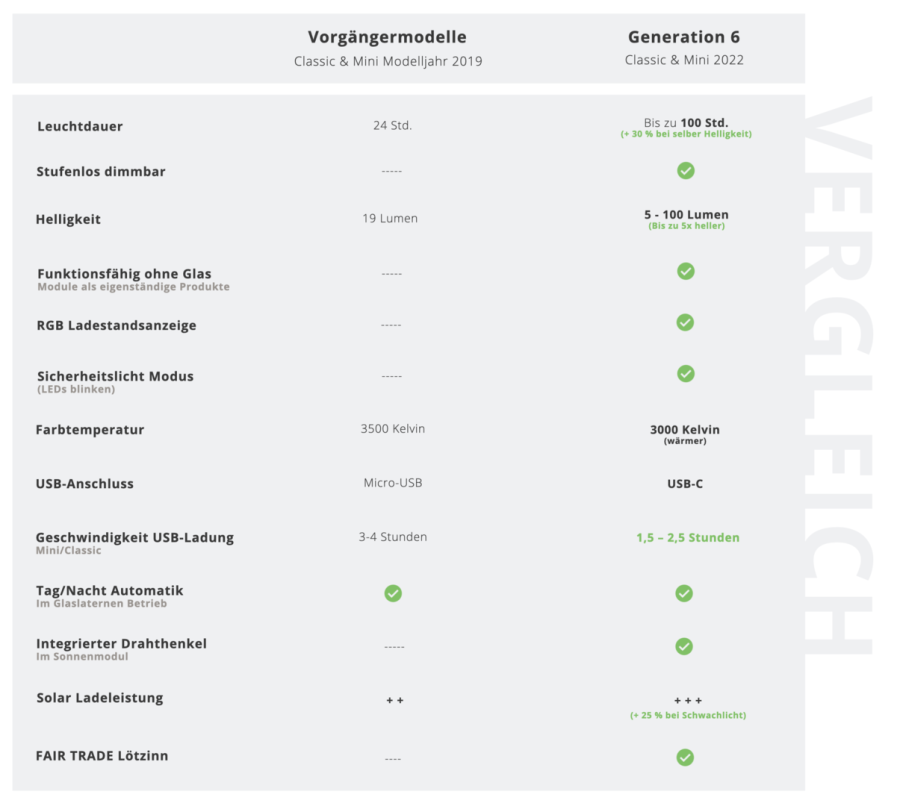Image resolution: width=900 pixels, height=806 pixels.
Task: Click the Bis zu 100 Std. value
Action: point(685,122)
